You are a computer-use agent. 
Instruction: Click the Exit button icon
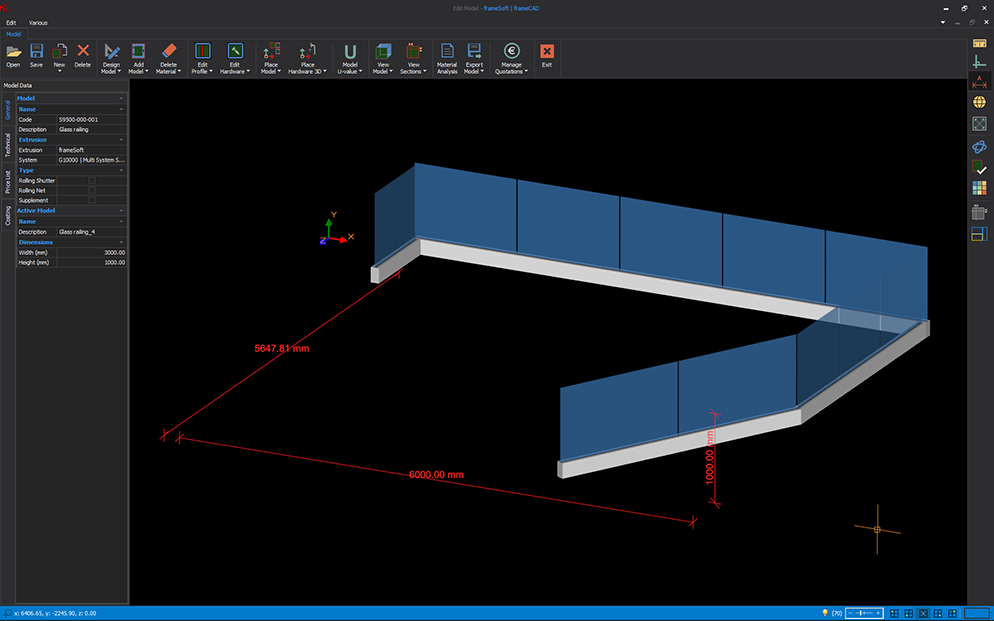point(546,51)
